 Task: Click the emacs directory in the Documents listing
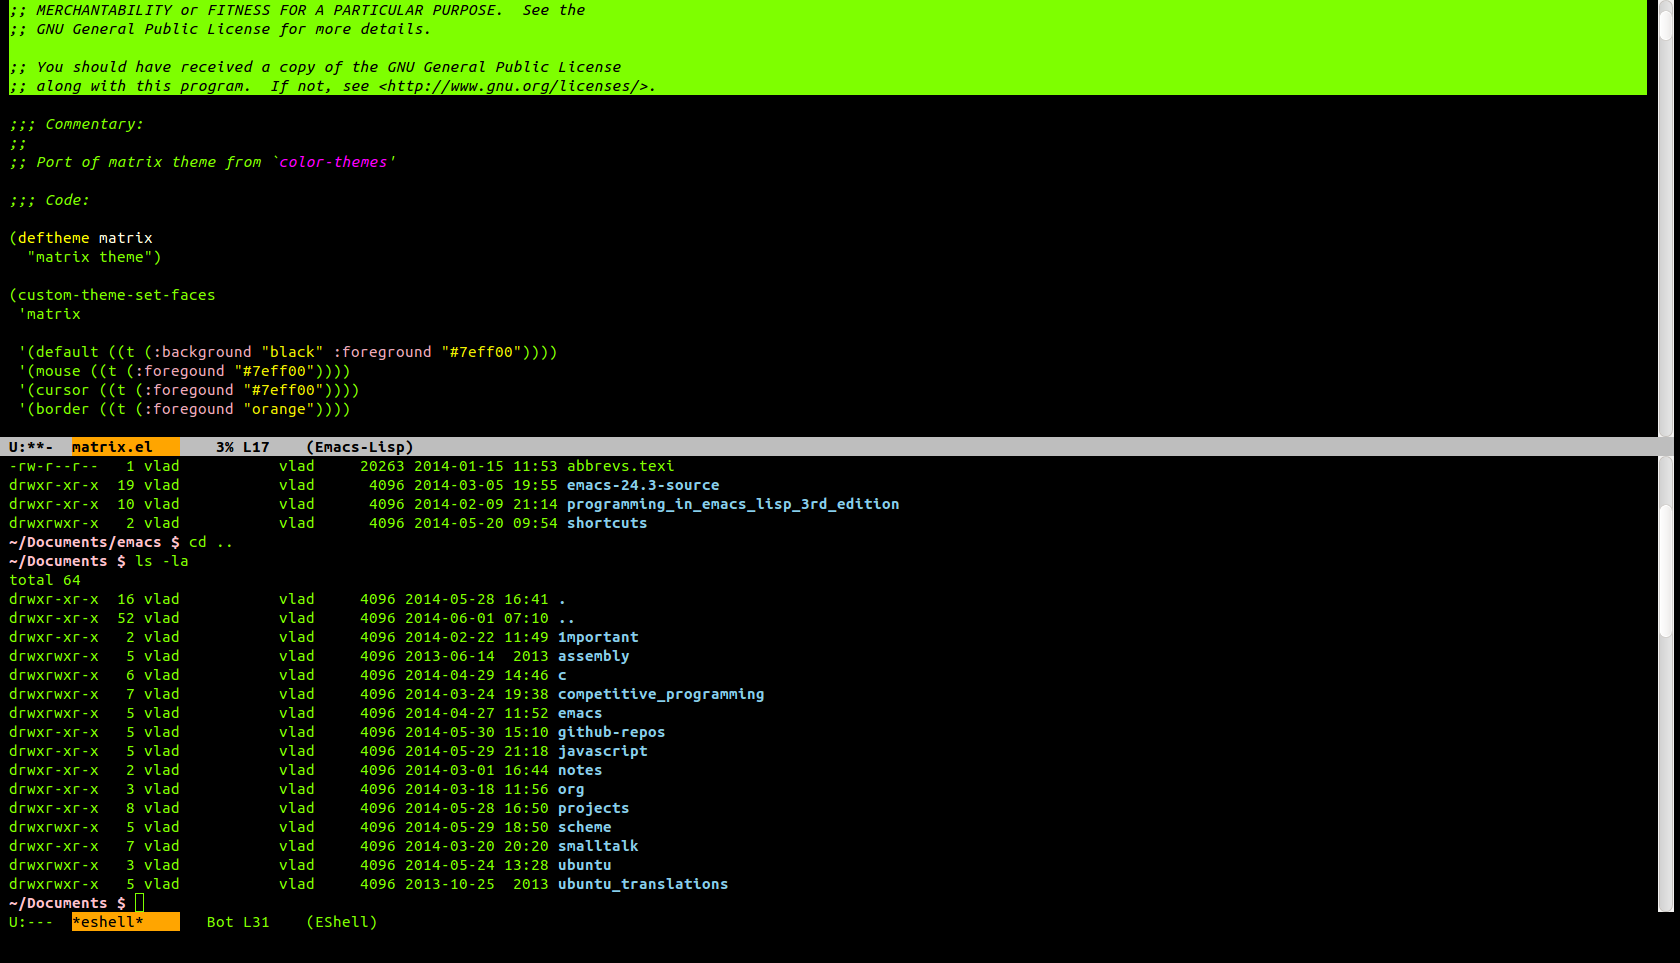(x=580, y=713)
